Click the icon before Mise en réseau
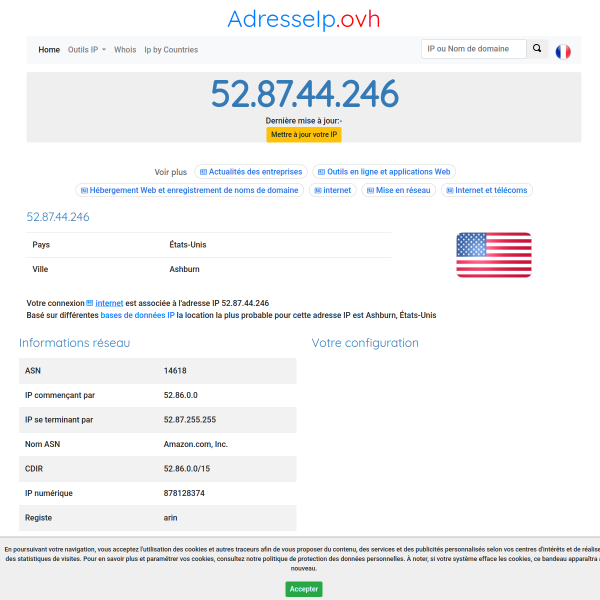This screenshot has height=600, width=600. coord(370,191)
